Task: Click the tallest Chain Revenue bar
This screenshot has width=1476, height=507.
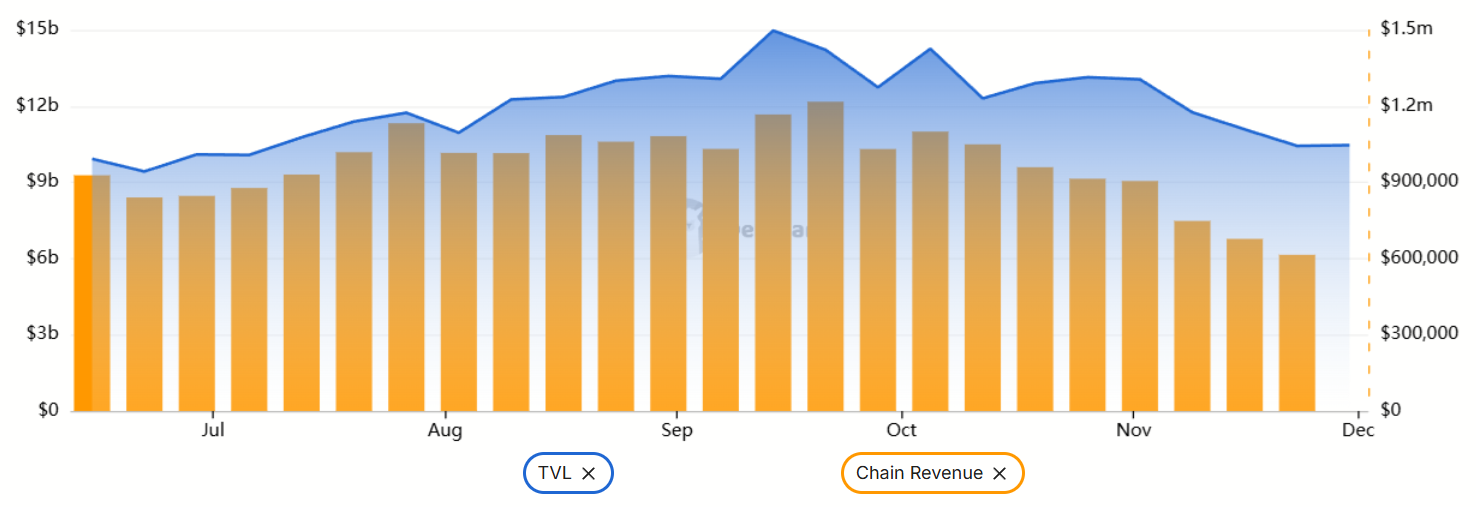Action: [x=826, y=256]
